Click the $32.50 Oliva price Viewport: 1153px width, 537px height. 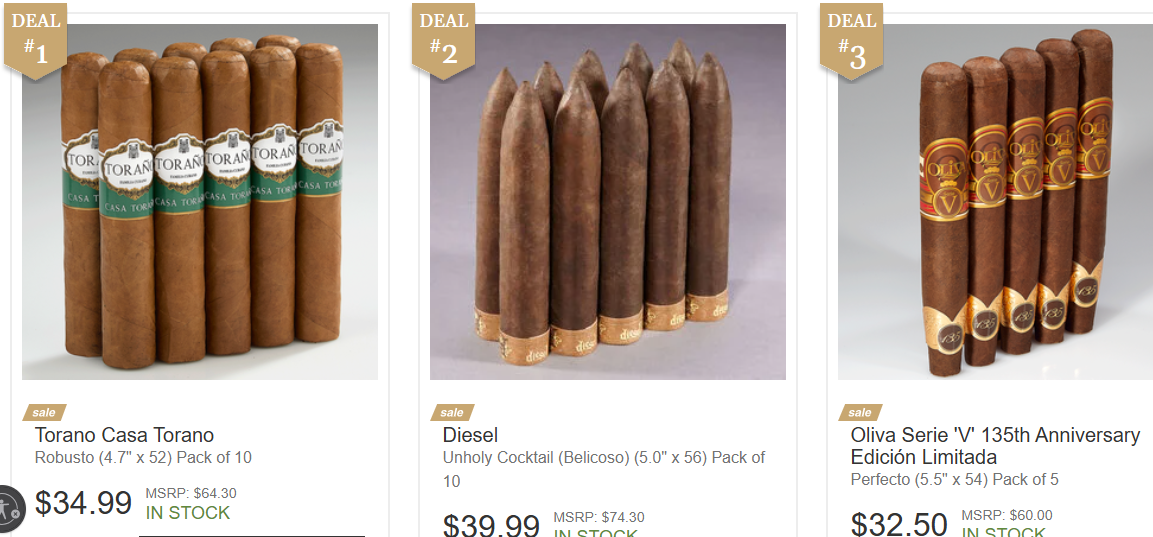point(899,523)
